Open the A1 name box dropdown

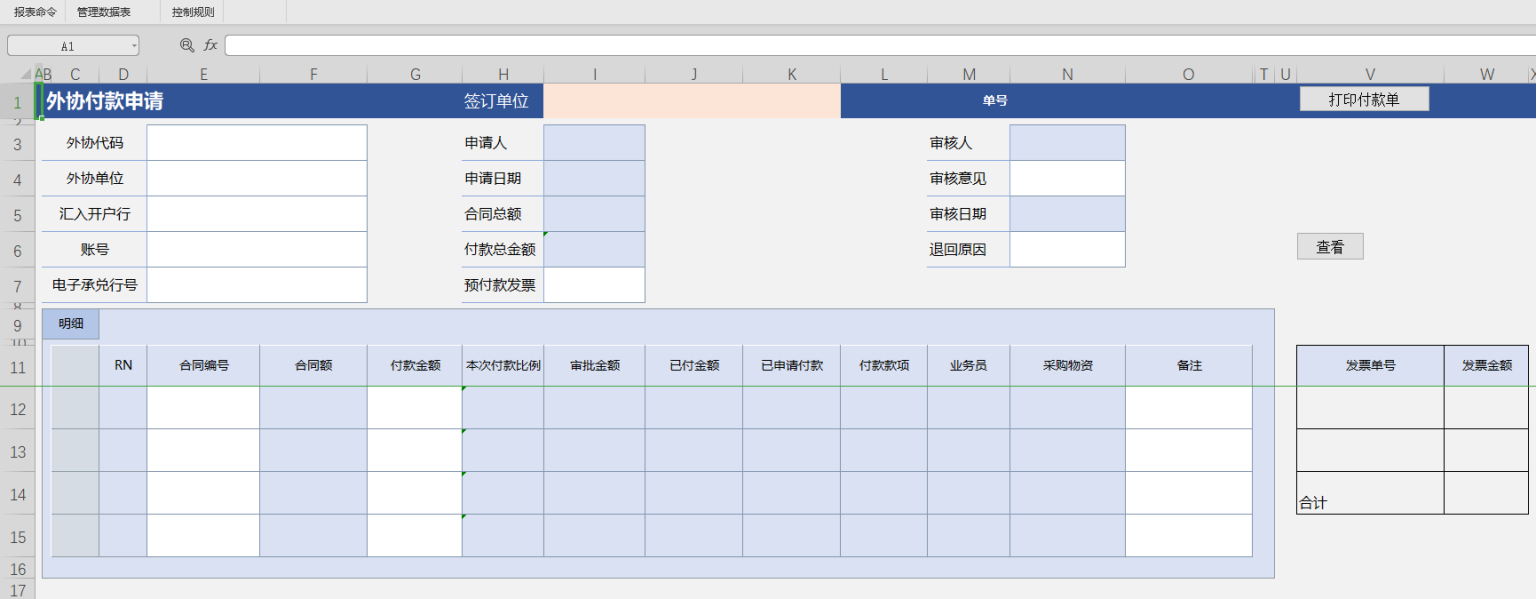point(134,46)
